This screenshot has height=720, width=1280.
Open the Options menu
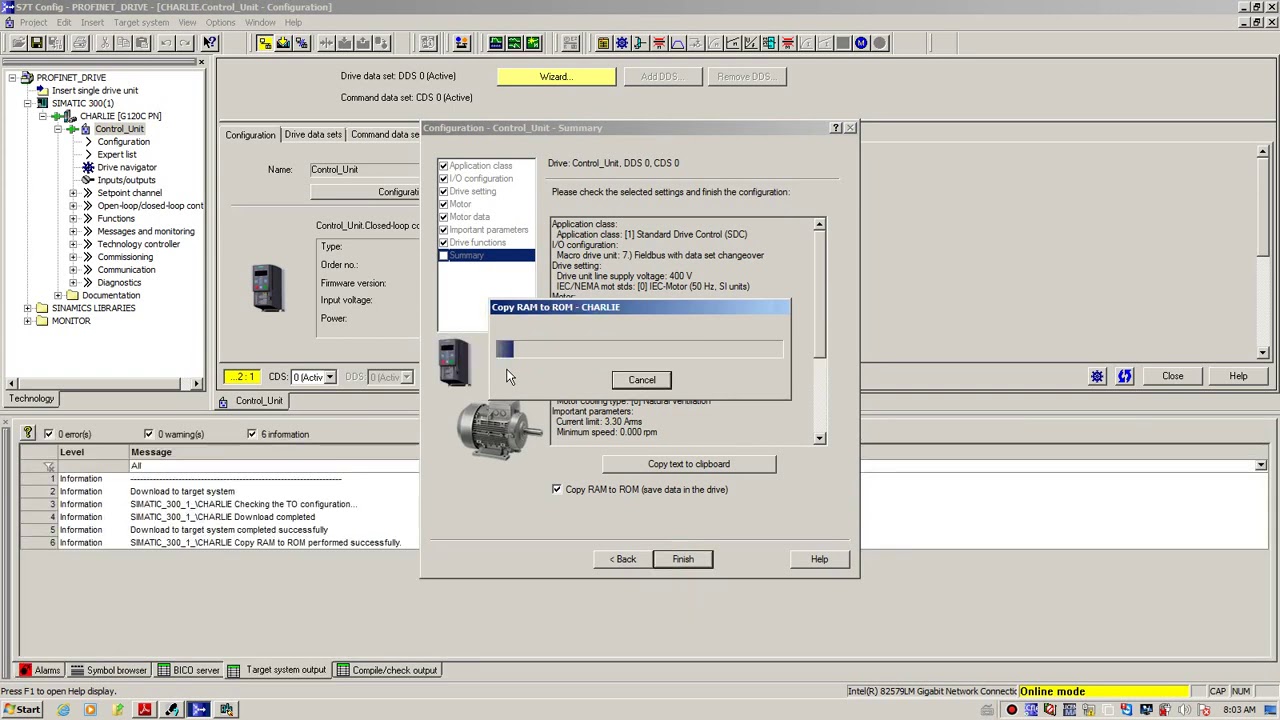point(220,22)
